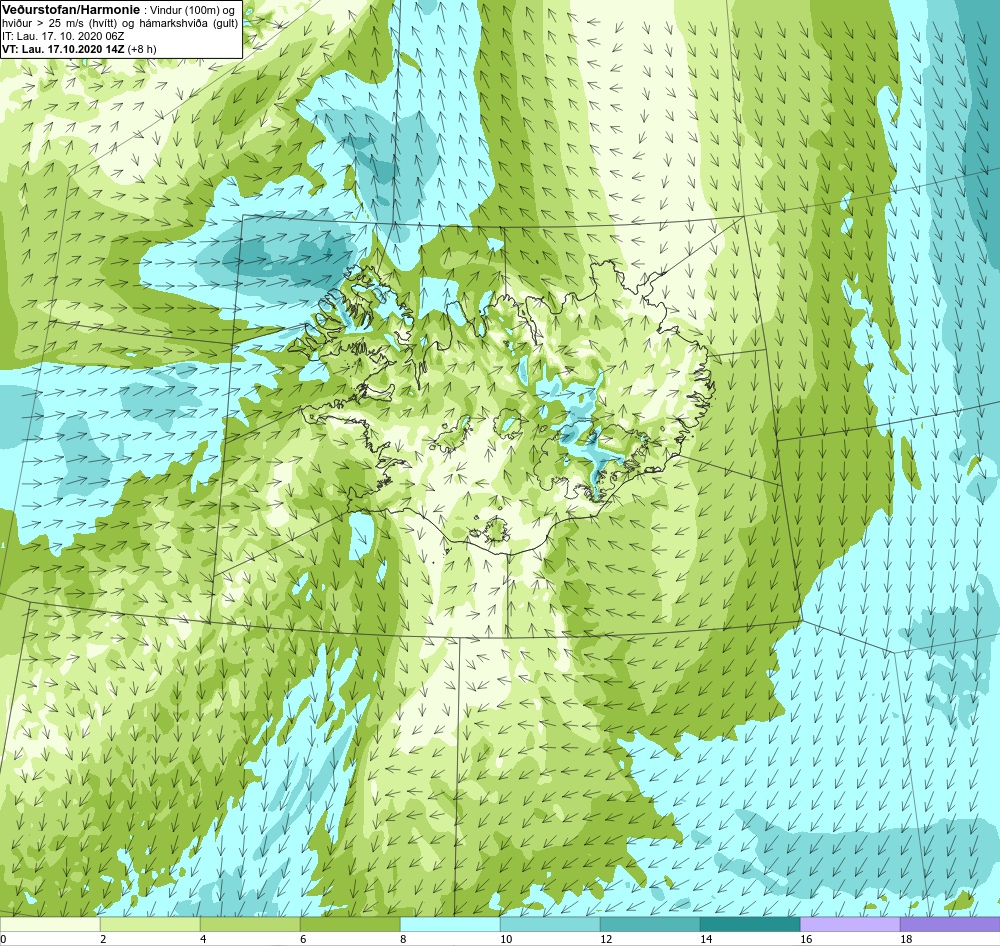1000x946 pixels.
Task: Click the legend scale value '12'
Action: pyautogui.click(x=606, y=939)
